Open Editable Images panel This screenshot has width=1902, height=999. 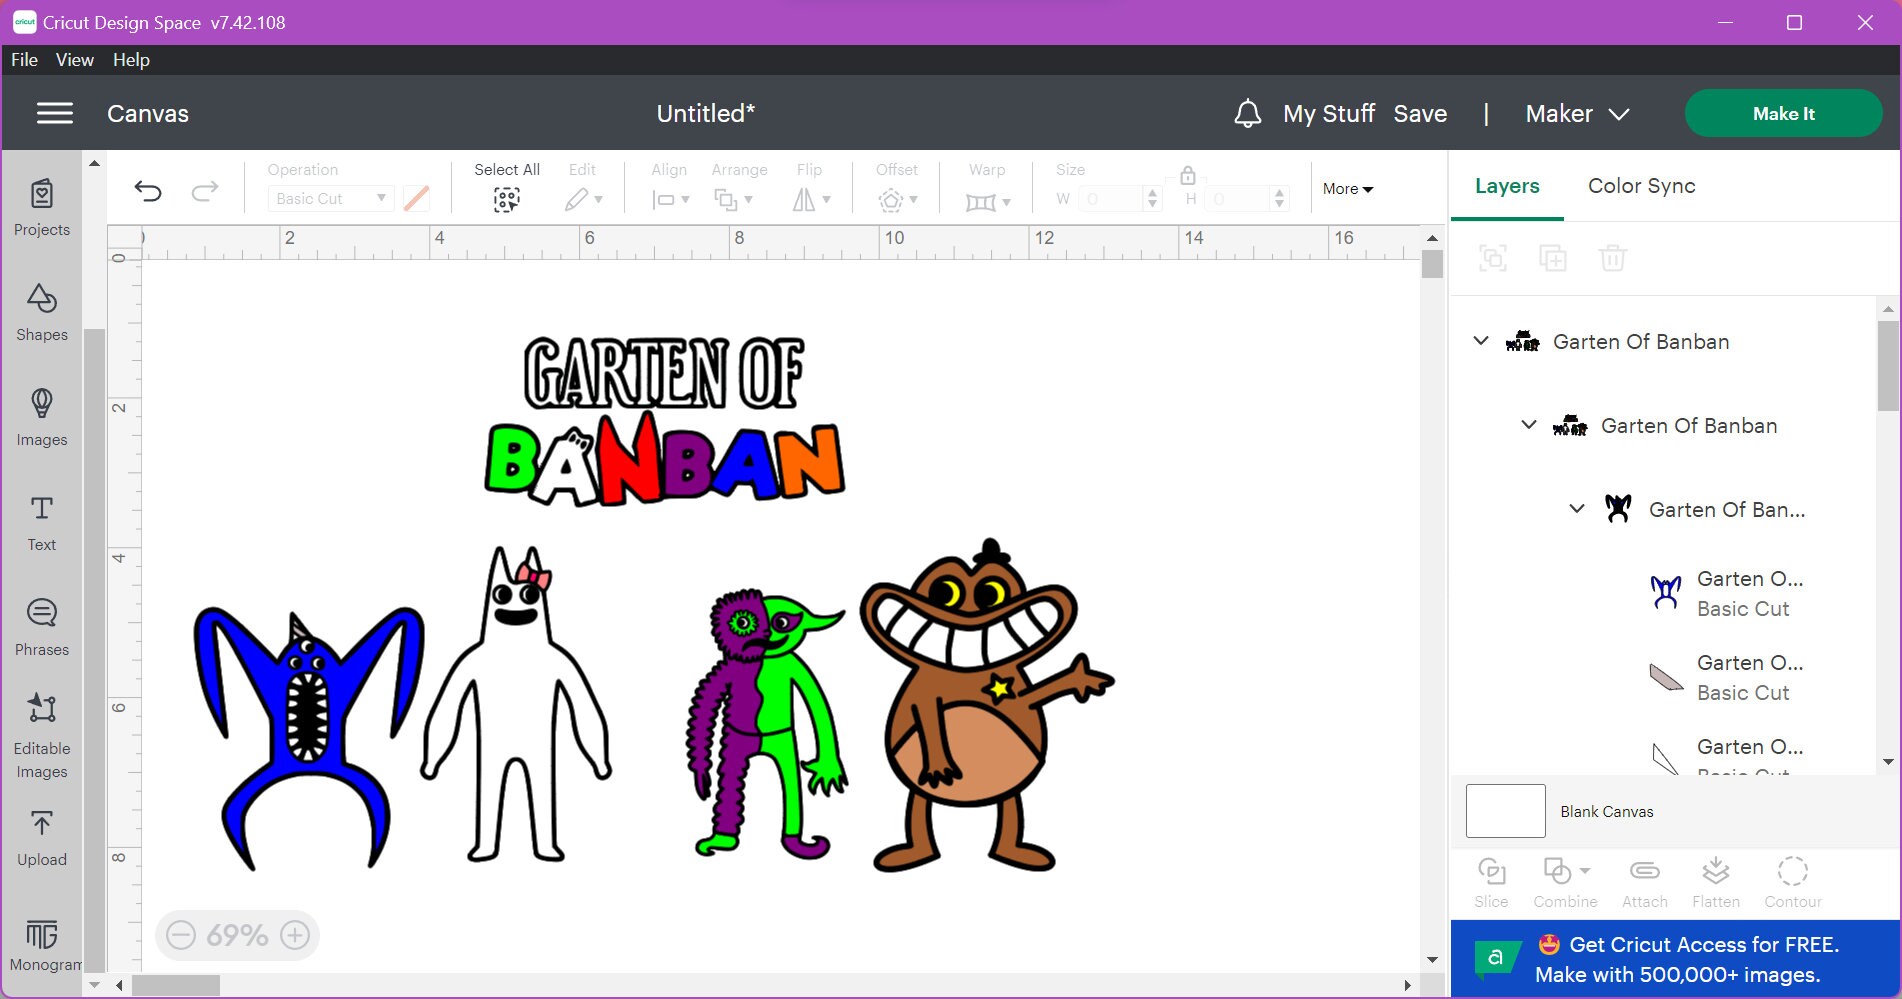(x=42, y=736)
